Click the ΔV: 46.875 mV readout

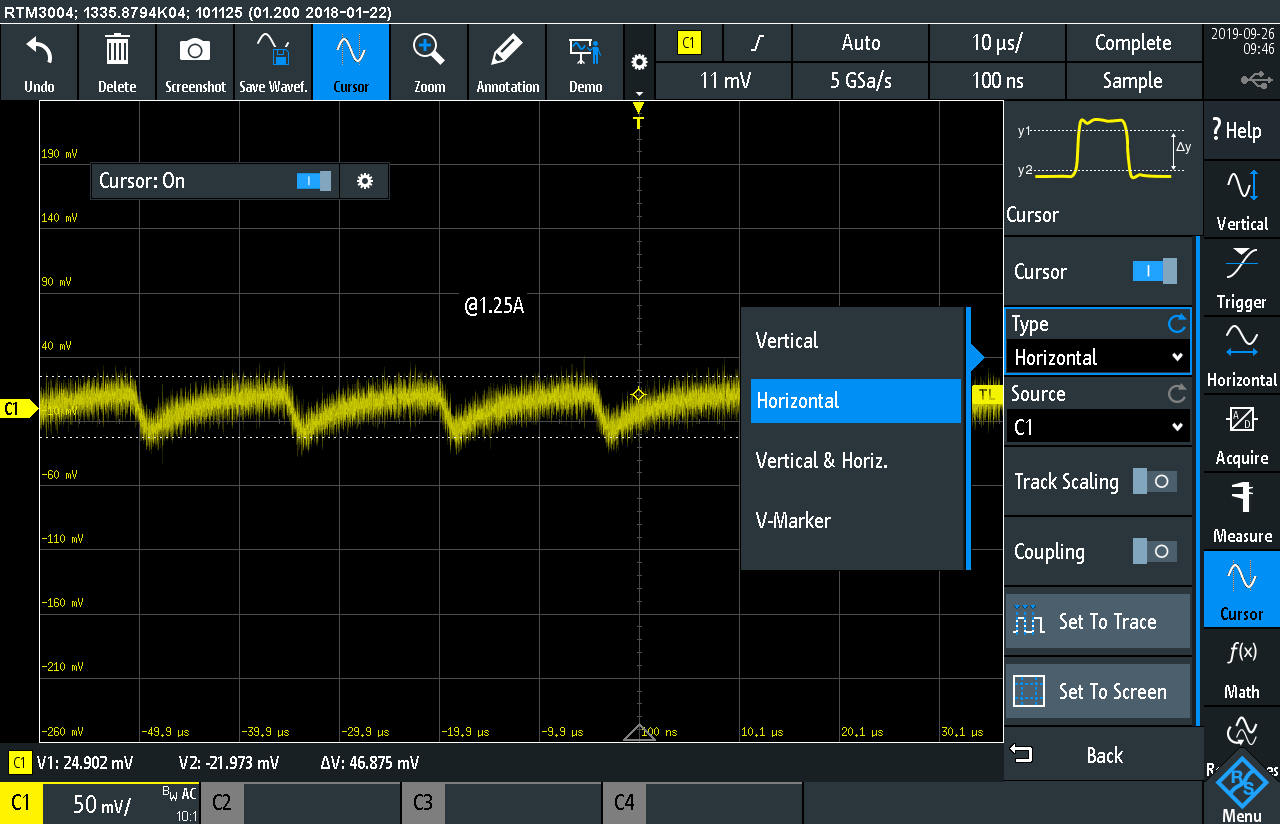(369, 763)
